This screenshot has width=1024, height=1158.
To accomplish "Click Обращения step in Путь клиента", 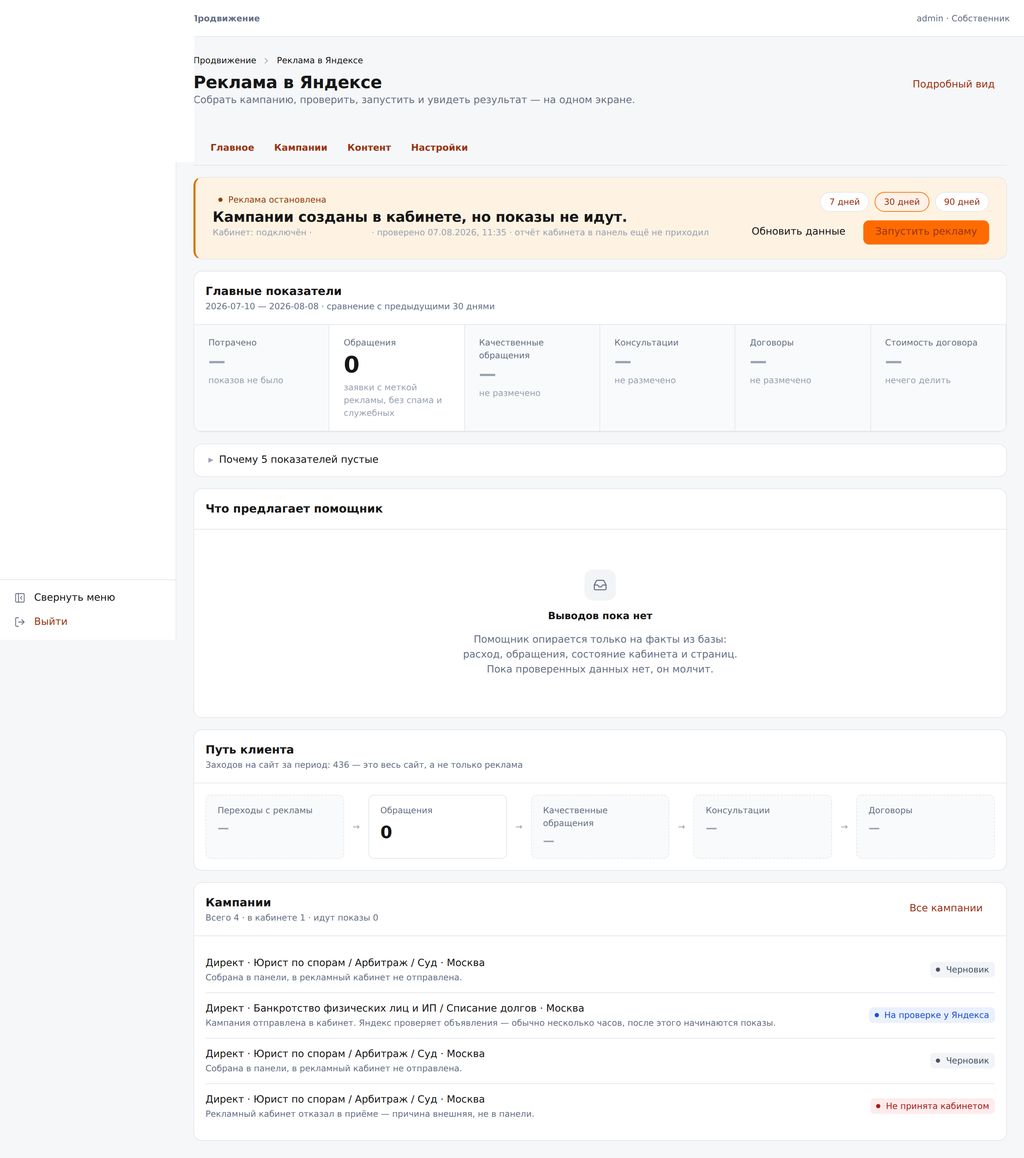I will point(437,826).
